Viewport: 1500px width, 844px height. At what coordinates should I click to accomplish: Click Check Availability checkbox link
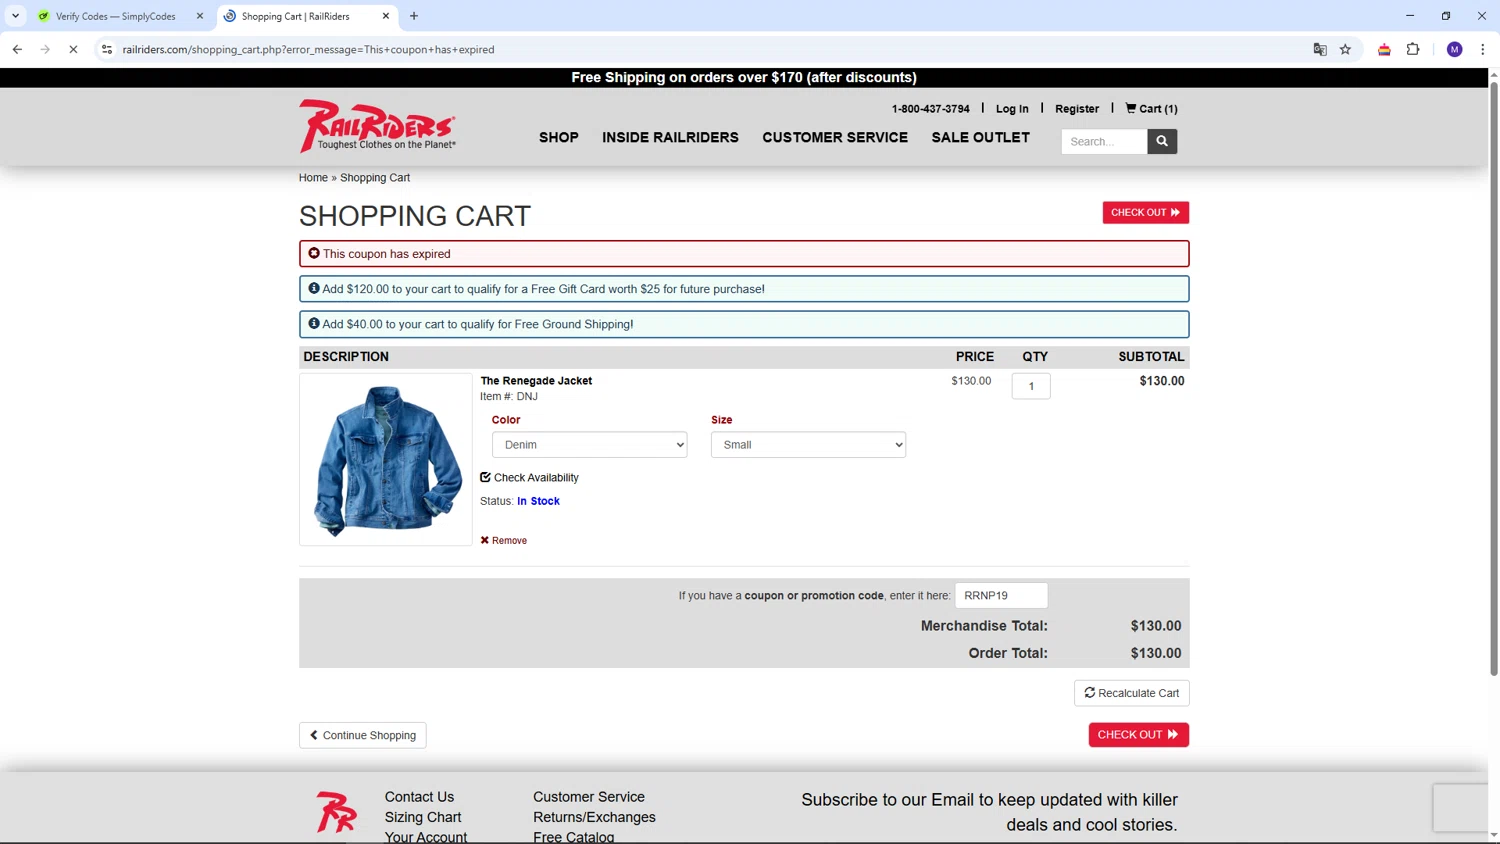pos(529,478)
